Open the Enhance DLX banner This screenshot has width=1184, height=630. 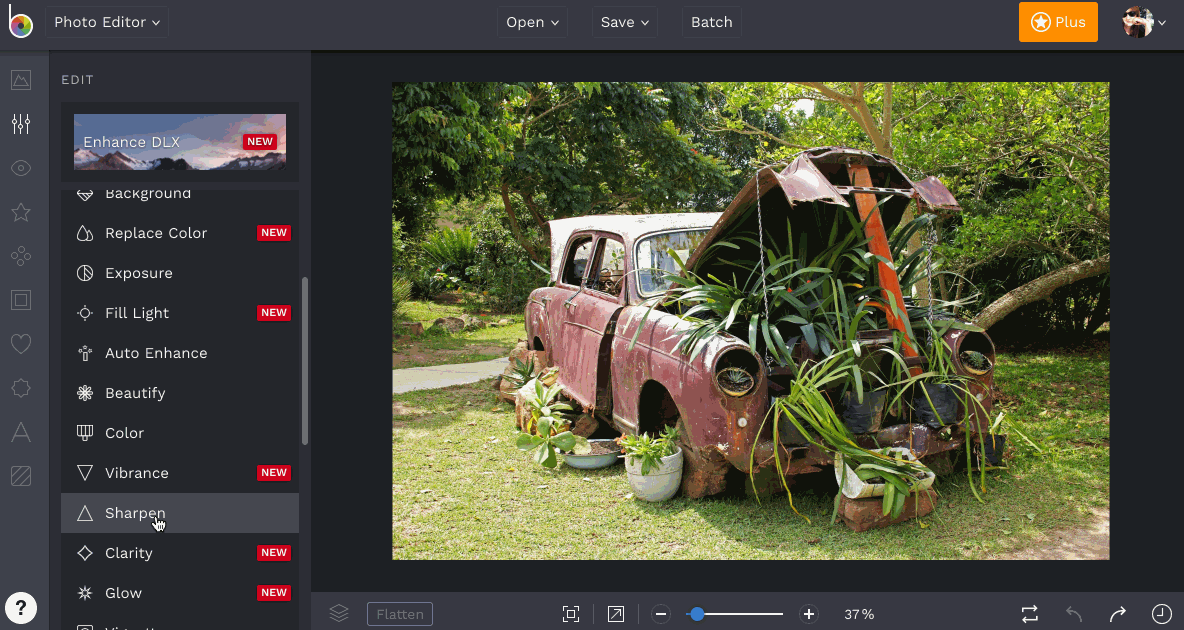(x=180, y=142)
